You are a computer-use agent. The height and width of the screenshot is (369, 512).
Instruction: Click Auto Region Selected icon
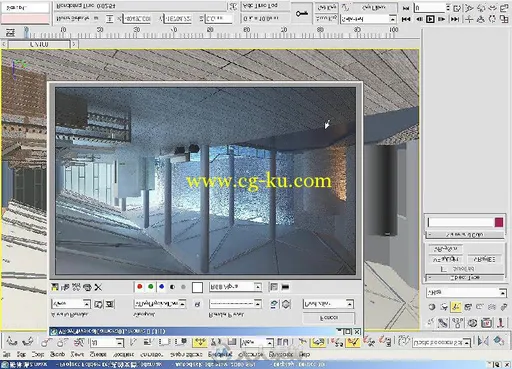tap(110, 304)
